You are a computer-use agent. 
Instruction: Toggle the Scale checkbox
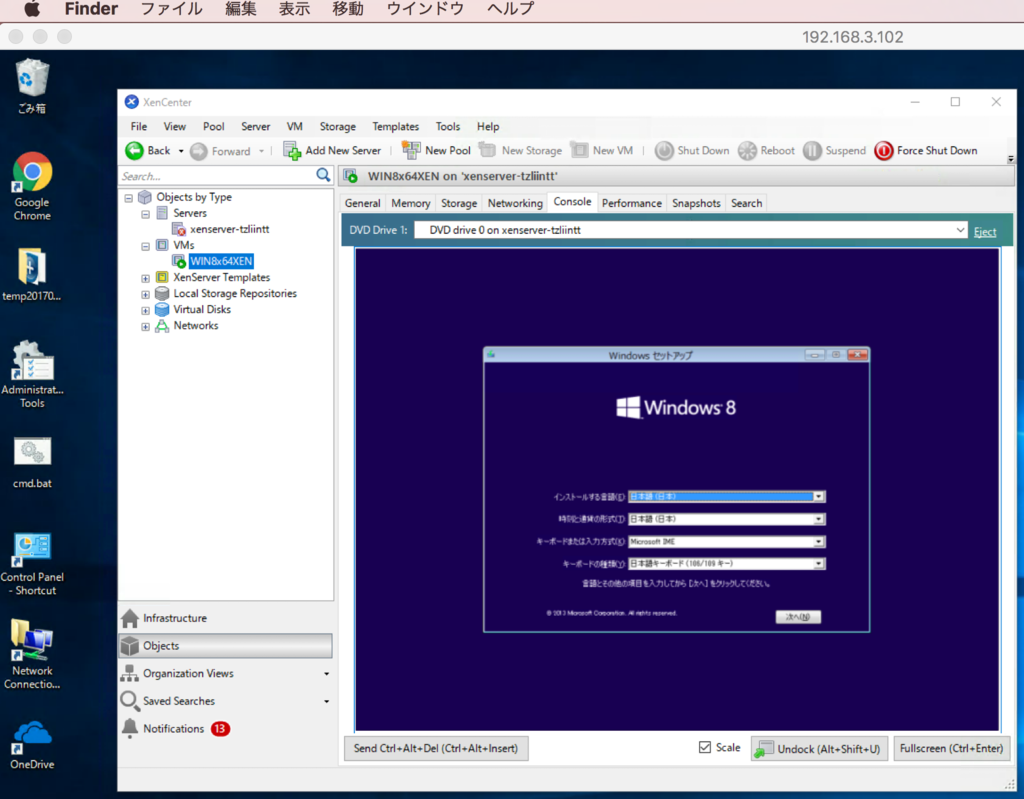click(x=705, y=747)
